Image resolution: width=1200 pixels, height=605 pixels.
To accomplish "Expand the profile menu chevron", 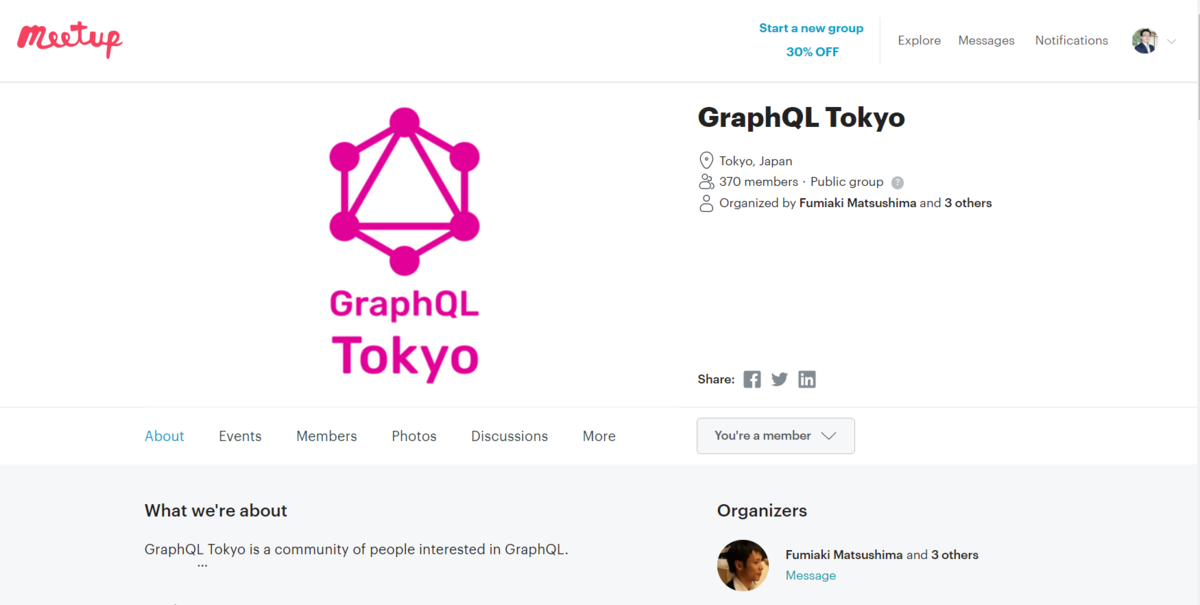I will coord(1172,40).
